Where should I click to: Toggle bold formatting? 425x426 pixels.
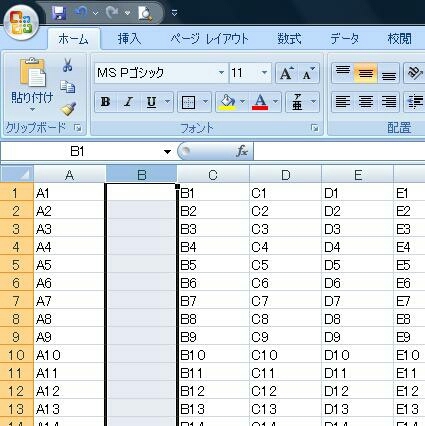(106, 102)
